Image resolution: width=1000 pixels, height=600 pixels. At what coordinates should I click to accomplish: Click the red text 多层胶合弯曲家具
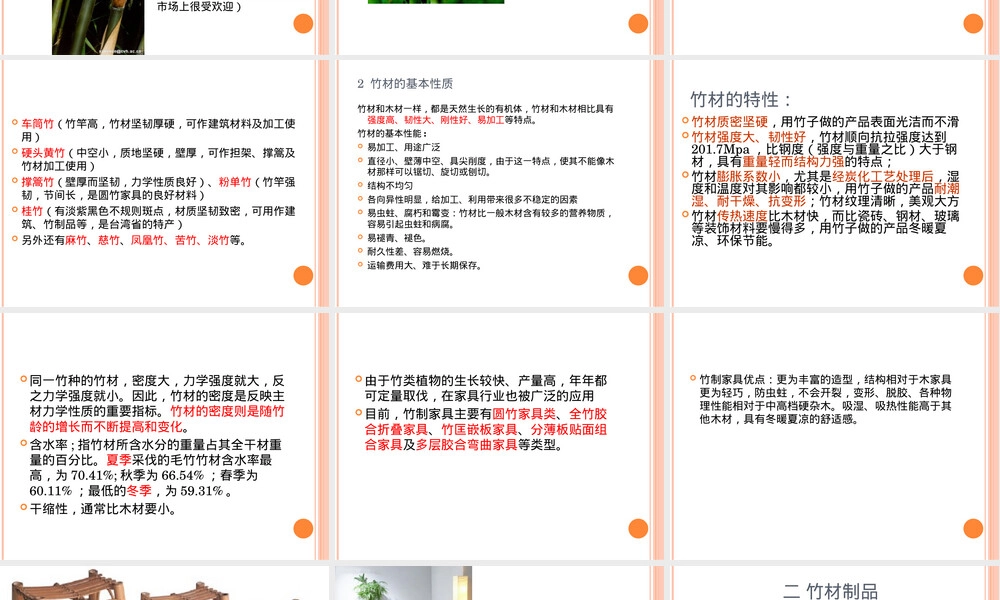(467, 444)
